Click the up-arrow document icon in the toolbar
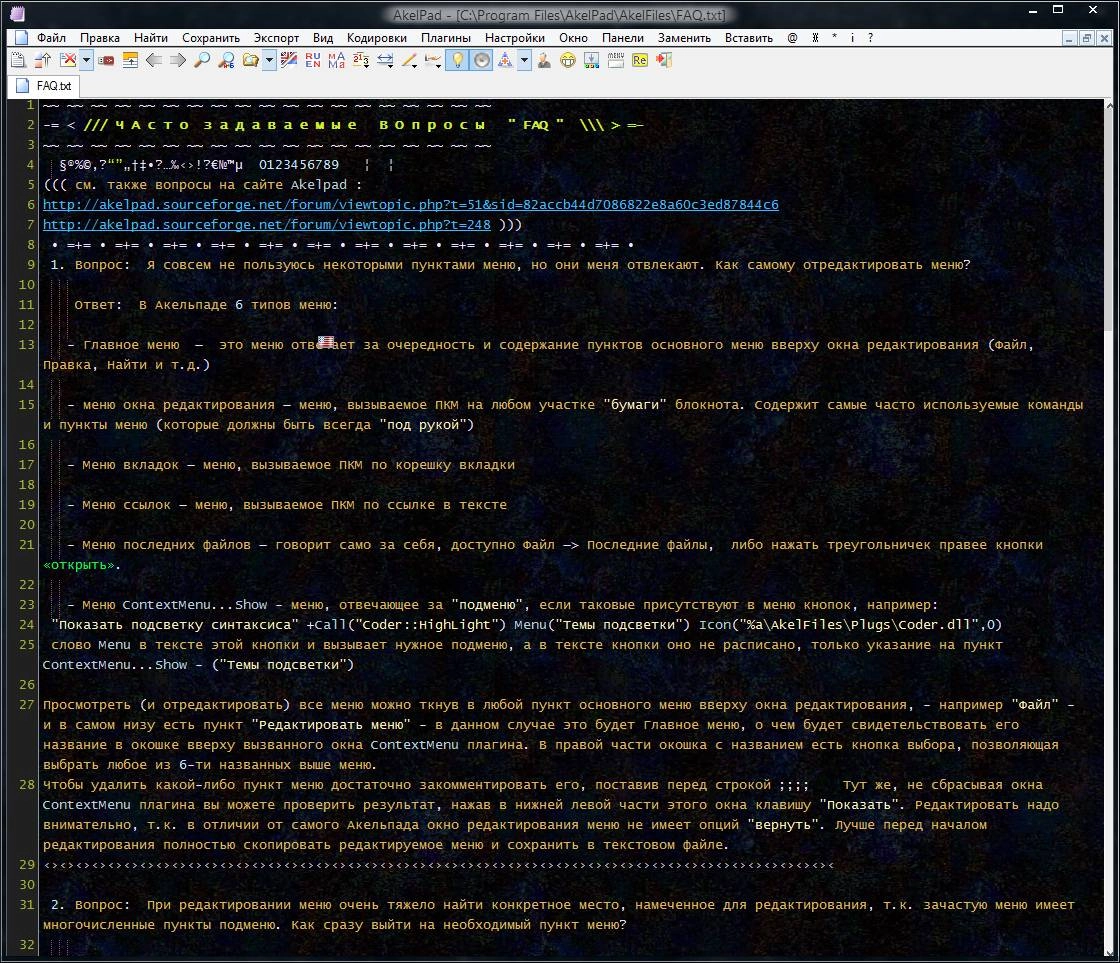Image resolution: width=1120 pixels, height=963 pixels. (43, 61)
